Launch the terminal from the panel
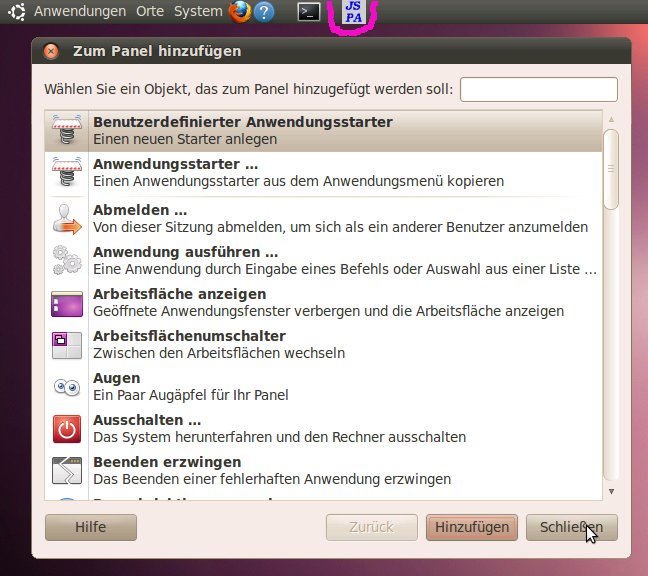The width and height of the screenshot is (648, 576). point(310,12)
